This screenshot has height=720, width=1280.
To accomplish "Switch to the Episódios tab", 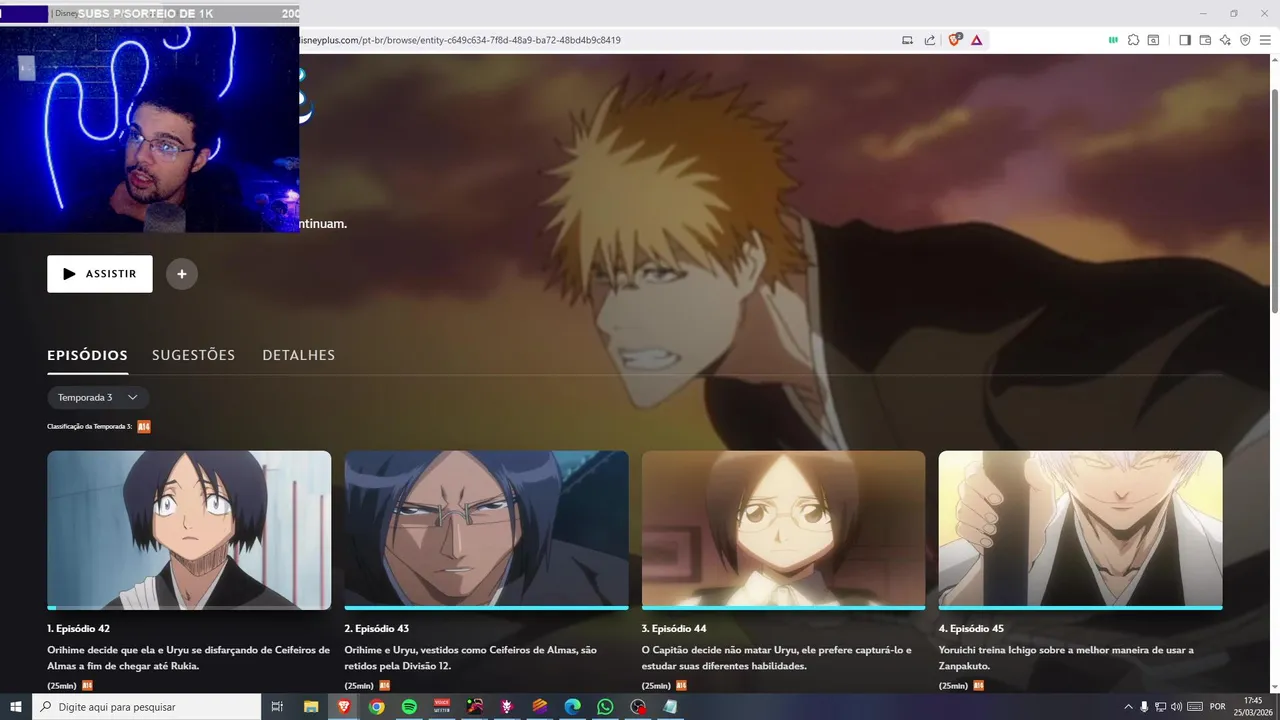I will tap(87, 355).
